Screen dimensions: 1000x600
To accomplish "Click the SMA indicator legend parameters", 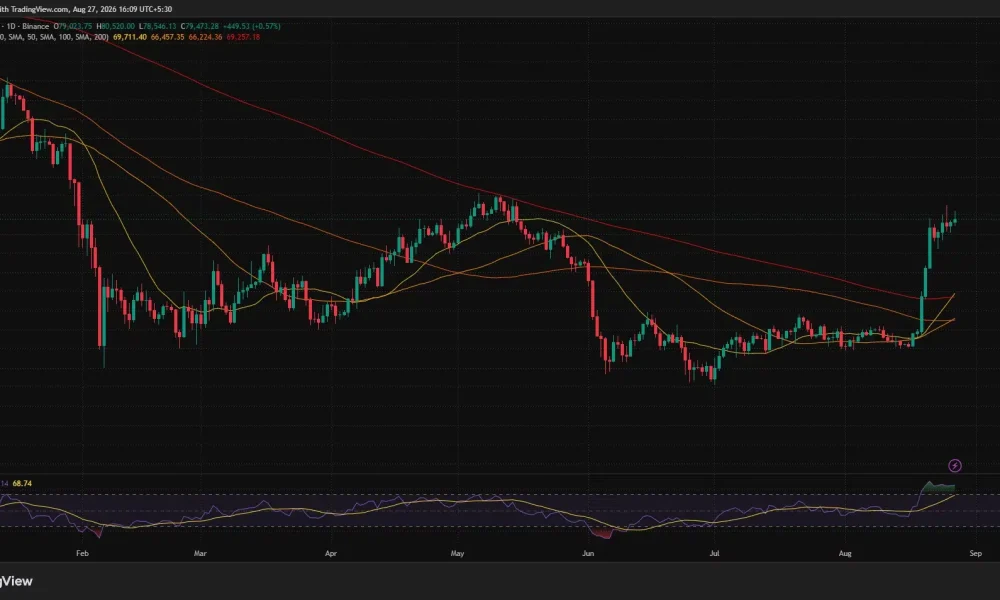I will tap(54, 37).
